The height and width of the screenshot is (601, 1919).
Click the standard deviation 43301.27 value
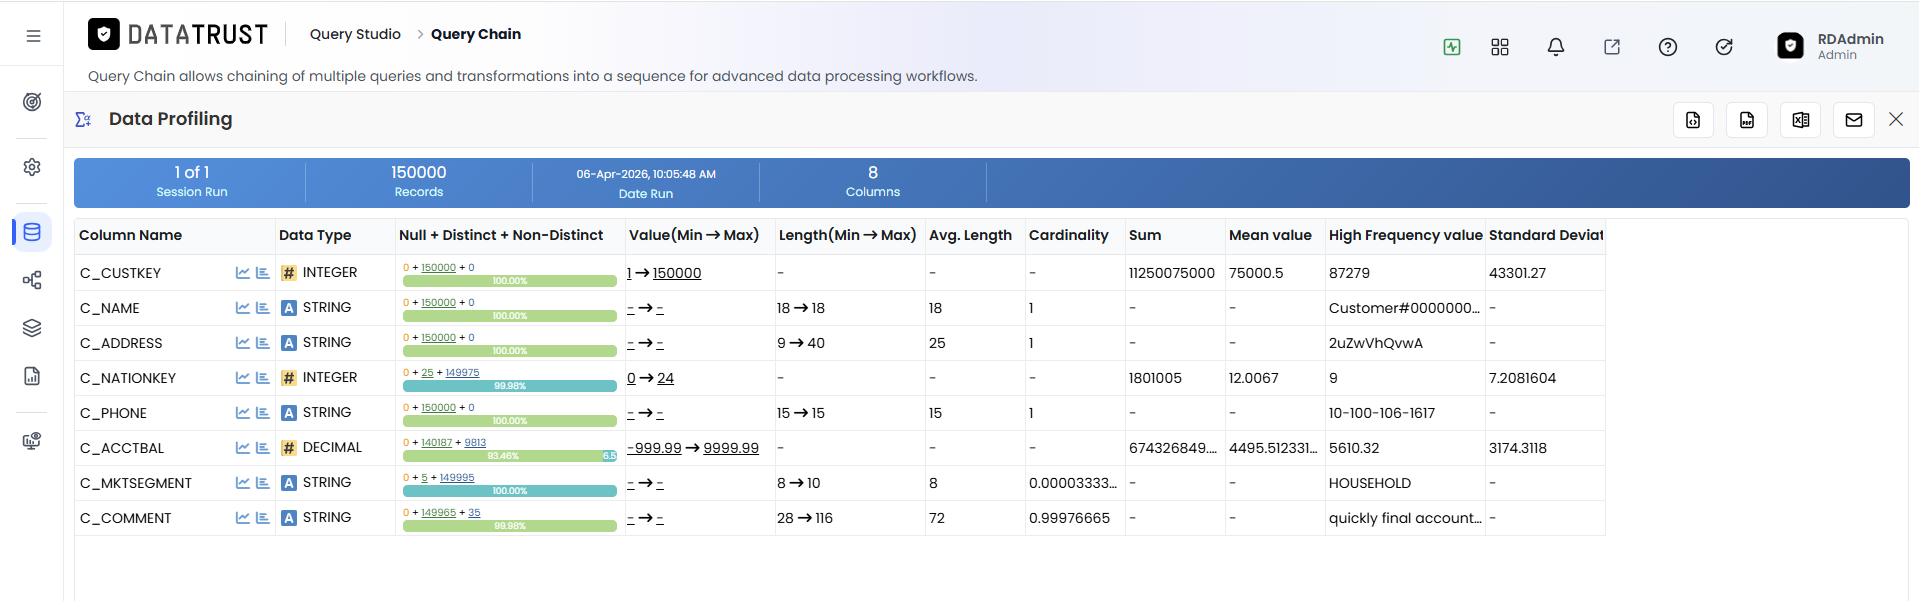click(1517, 273)
